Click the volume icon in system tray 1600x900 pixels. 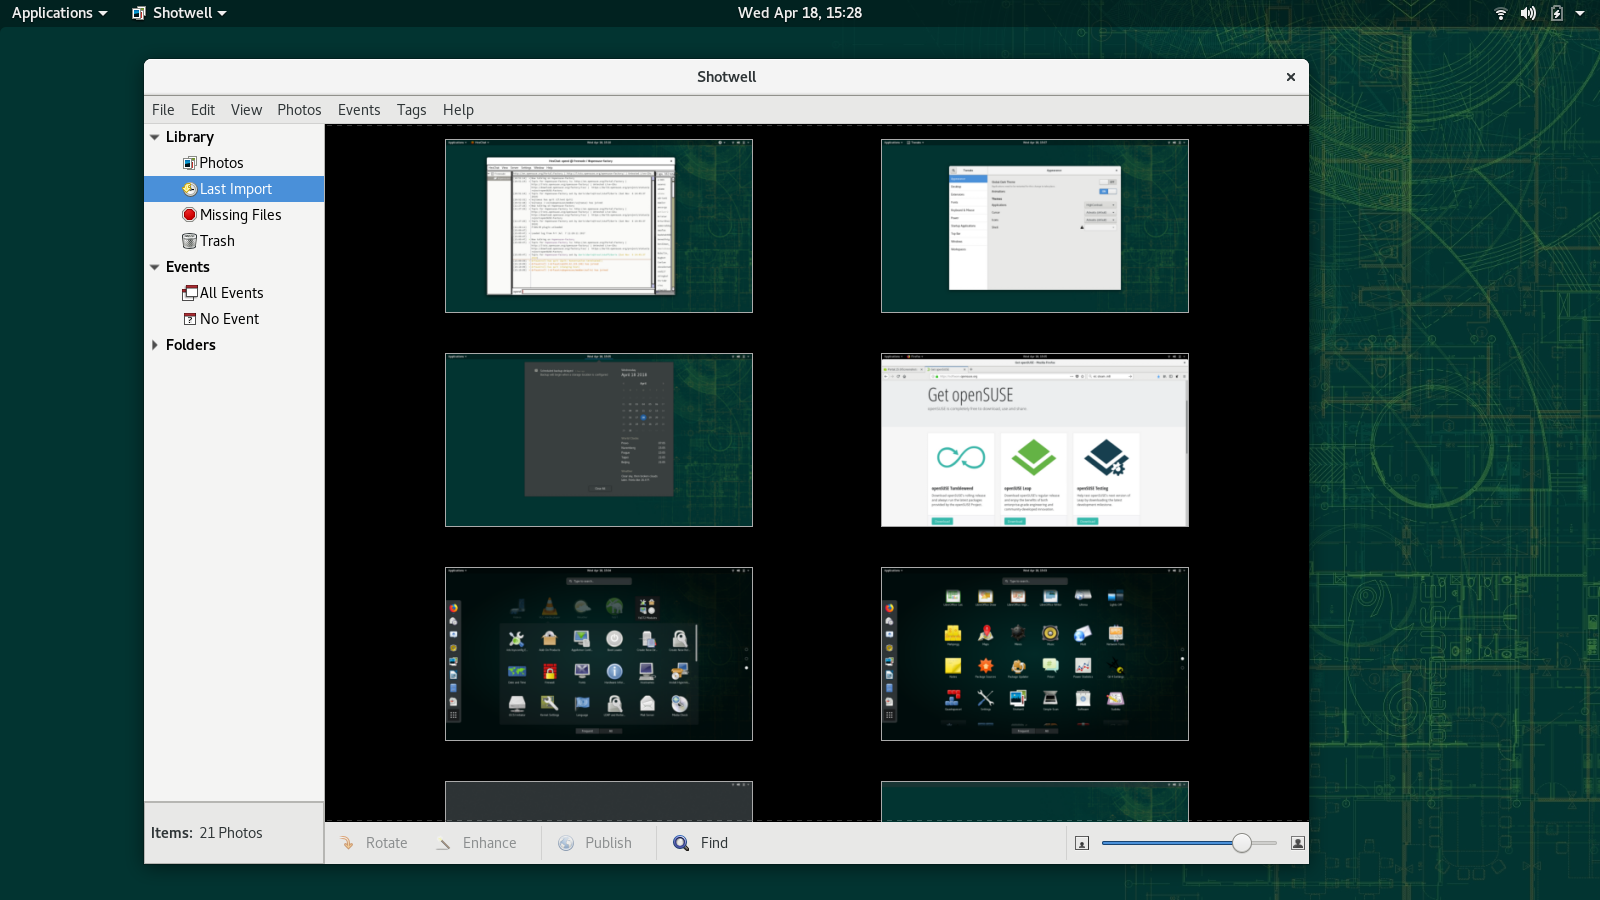point(1528,13)
